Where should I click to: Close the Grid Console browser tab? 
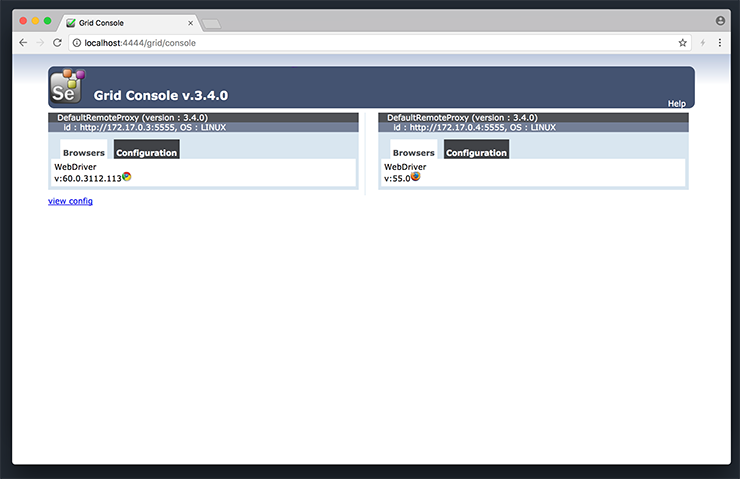(191, 23)
